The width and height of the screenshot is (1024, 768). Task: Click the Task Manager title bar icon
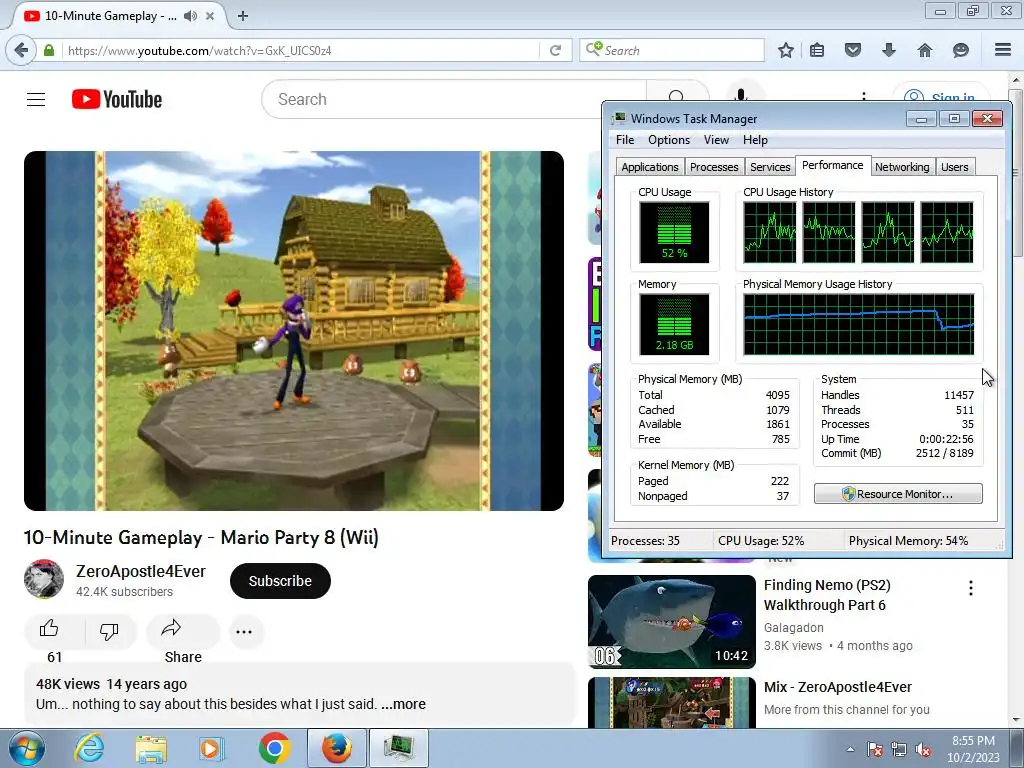pos(618,118)
